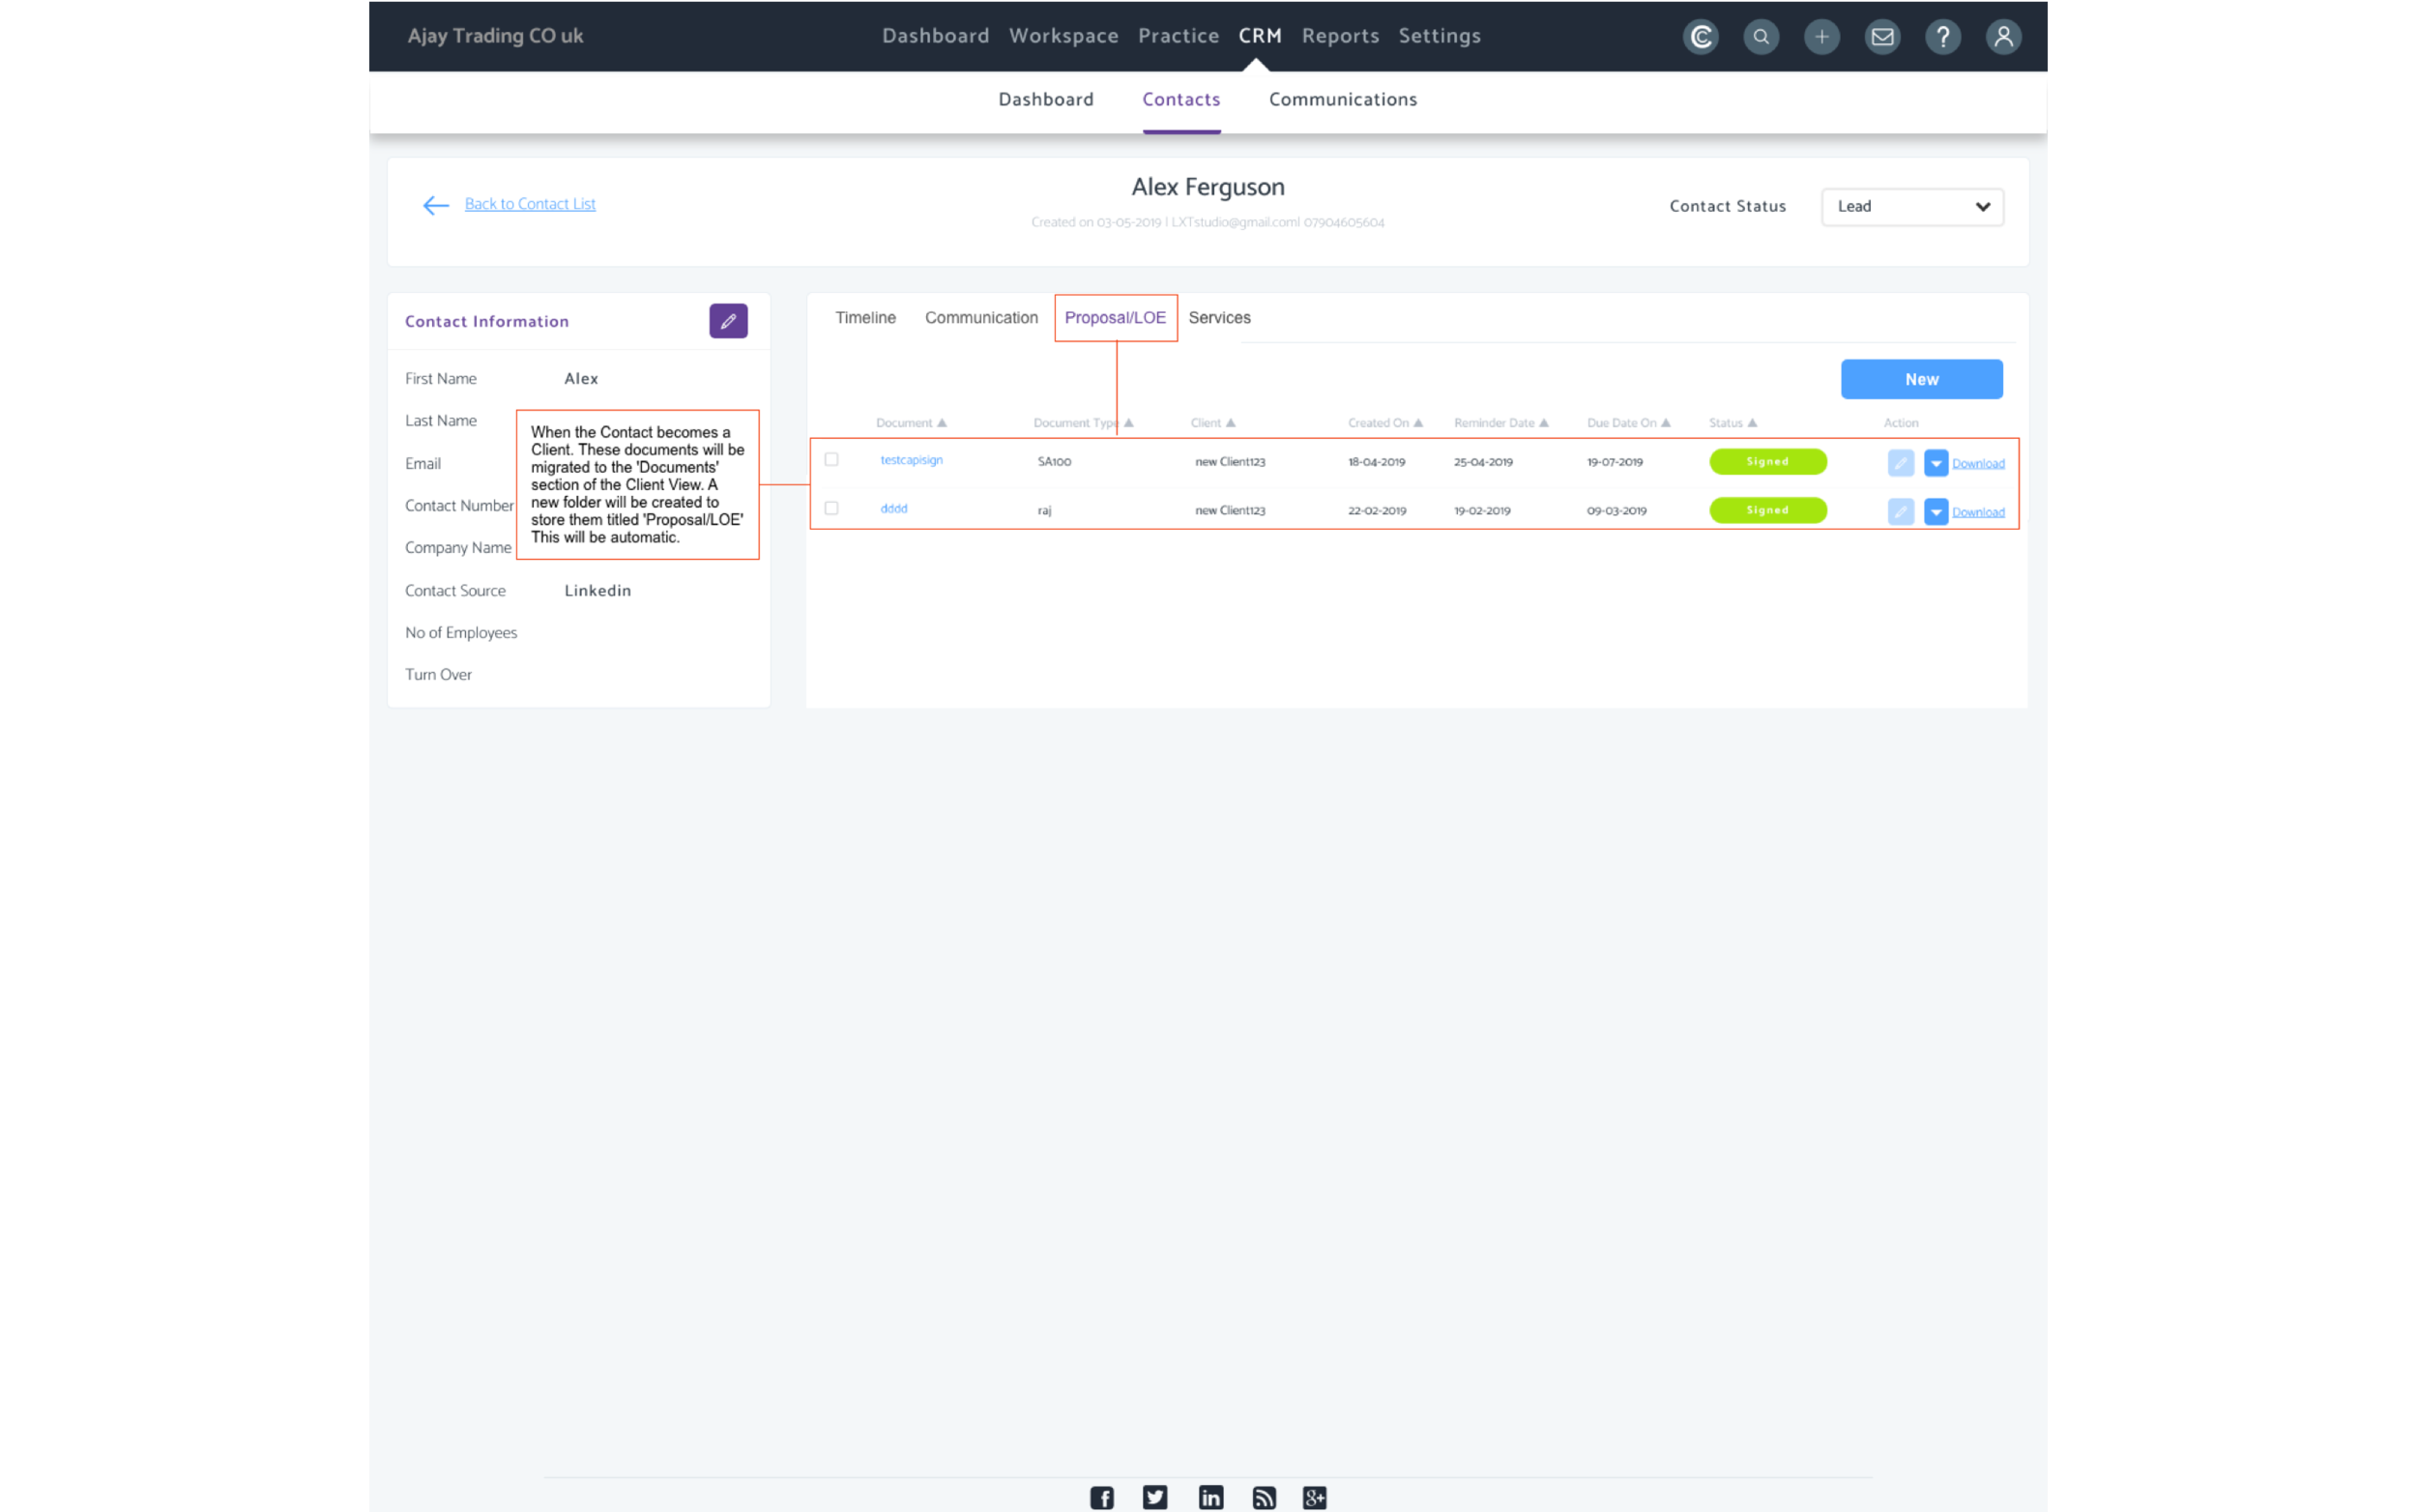Follow the Back to Contact List link
Screen dimensions: 2417x1512
[530, 203]
